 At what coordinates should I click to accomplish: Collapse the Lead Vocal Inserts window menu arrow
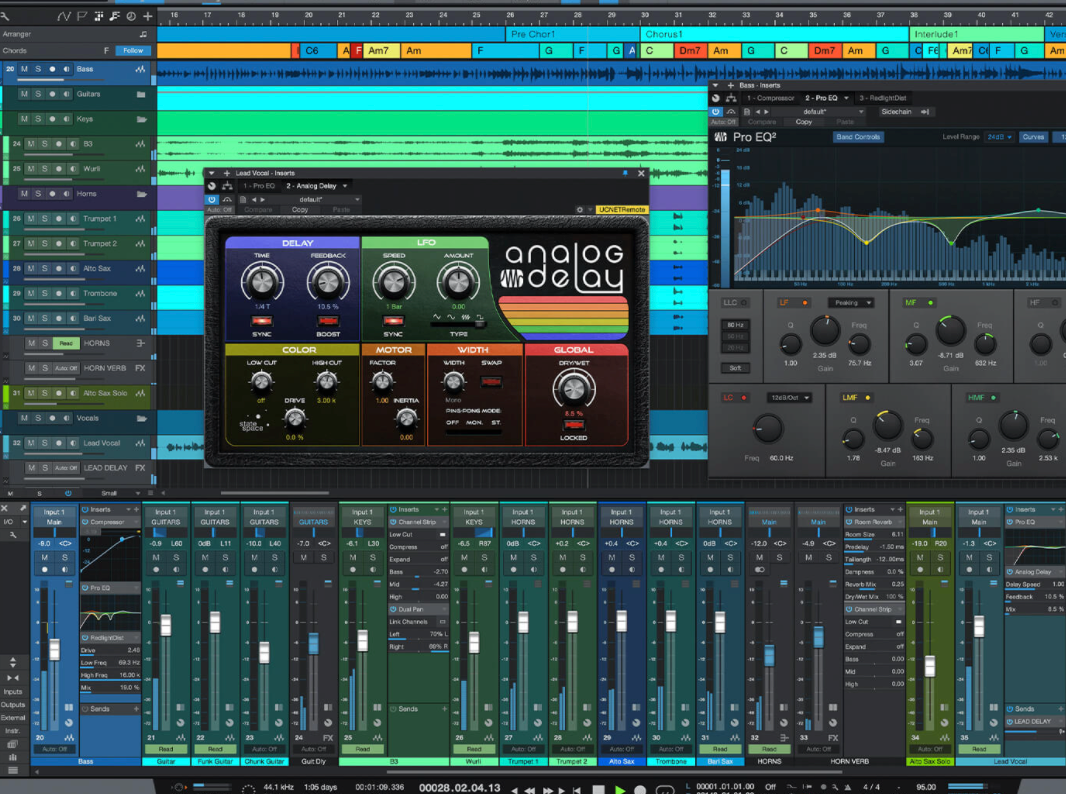pyautogui.click(x=211, y=173)
